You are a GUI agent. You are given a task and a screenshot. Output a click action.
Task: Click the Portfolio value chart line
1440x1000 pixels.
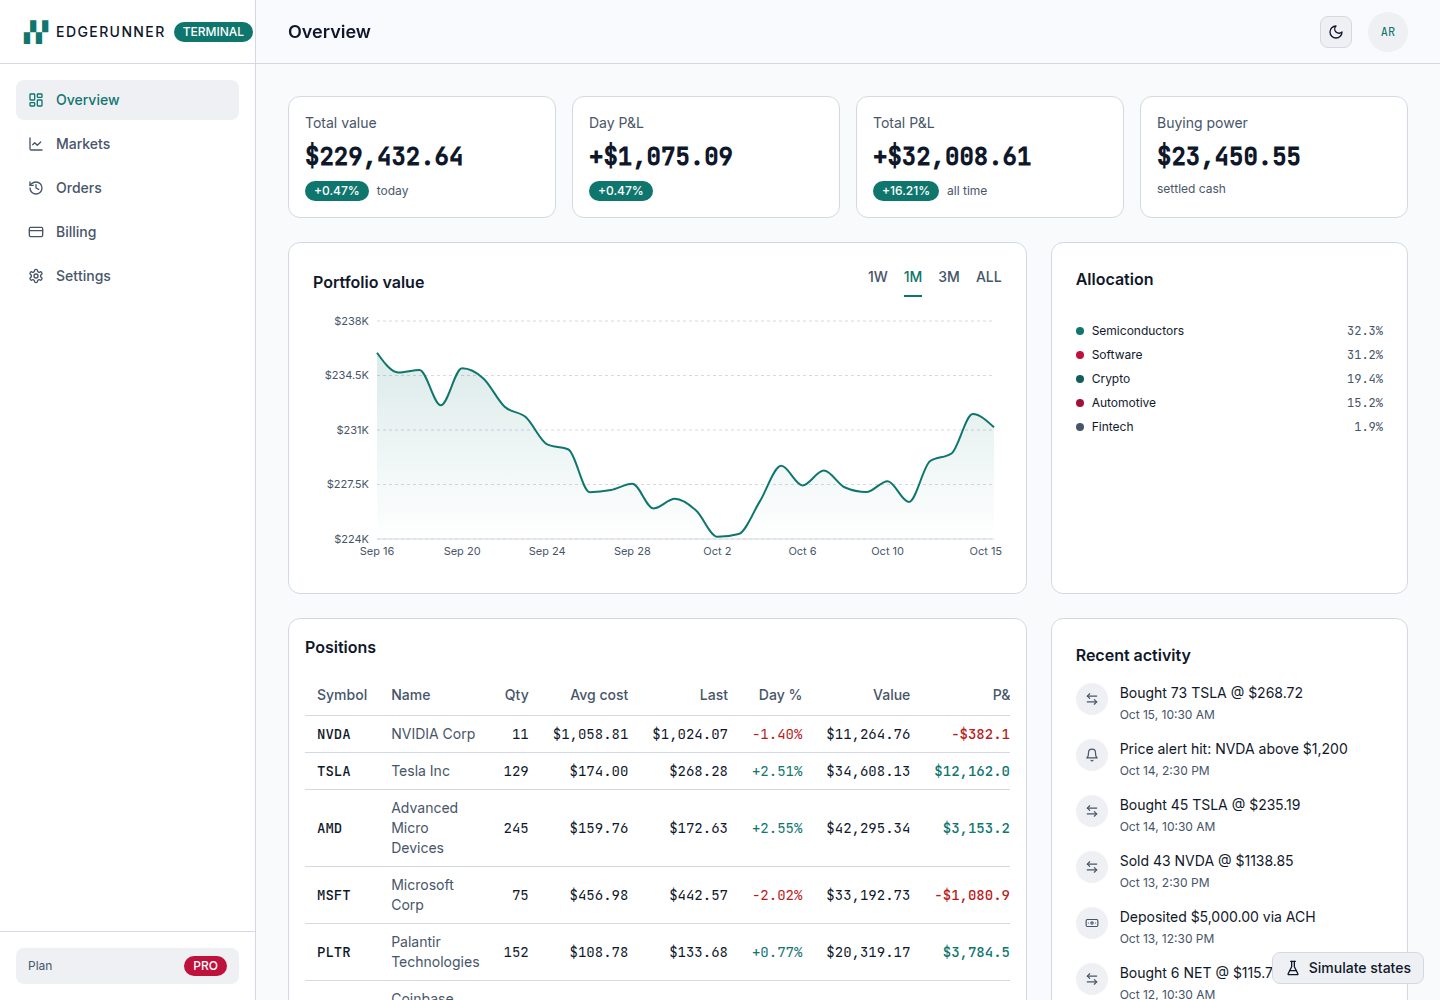[x=685, y=445]
